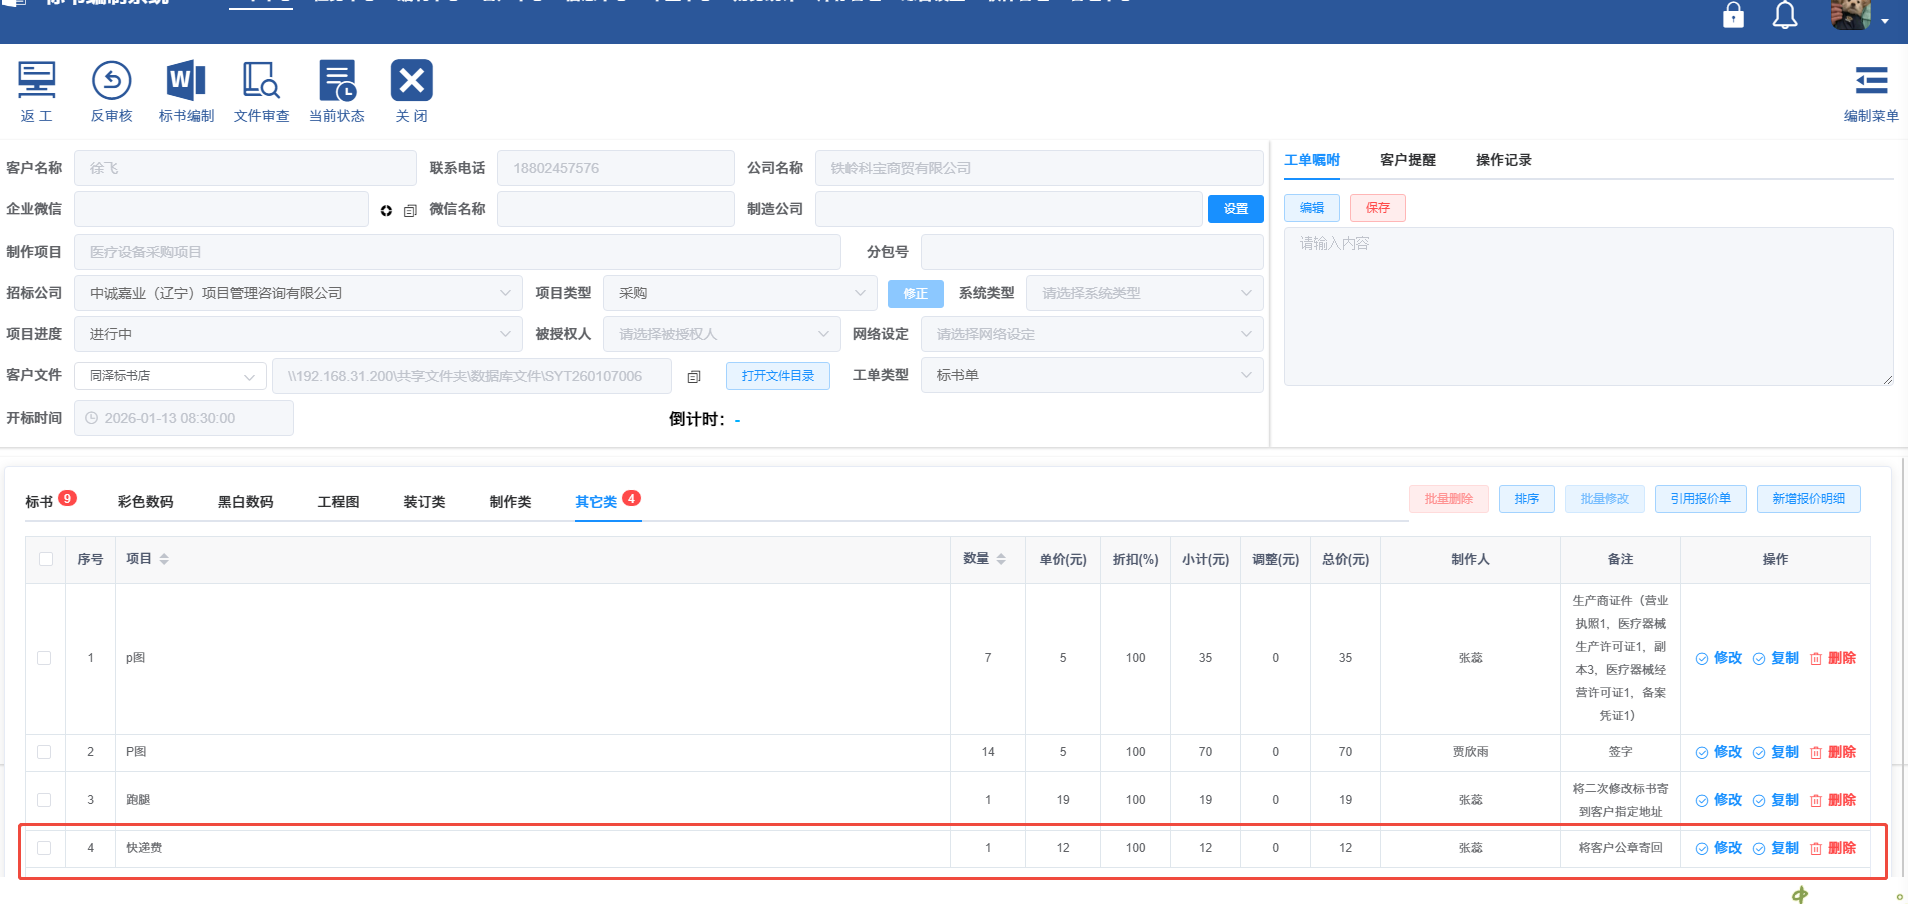This screenshot has width=1908, height=904.
Task: Click the 批量修改 button
Action: click(1605, 499)
